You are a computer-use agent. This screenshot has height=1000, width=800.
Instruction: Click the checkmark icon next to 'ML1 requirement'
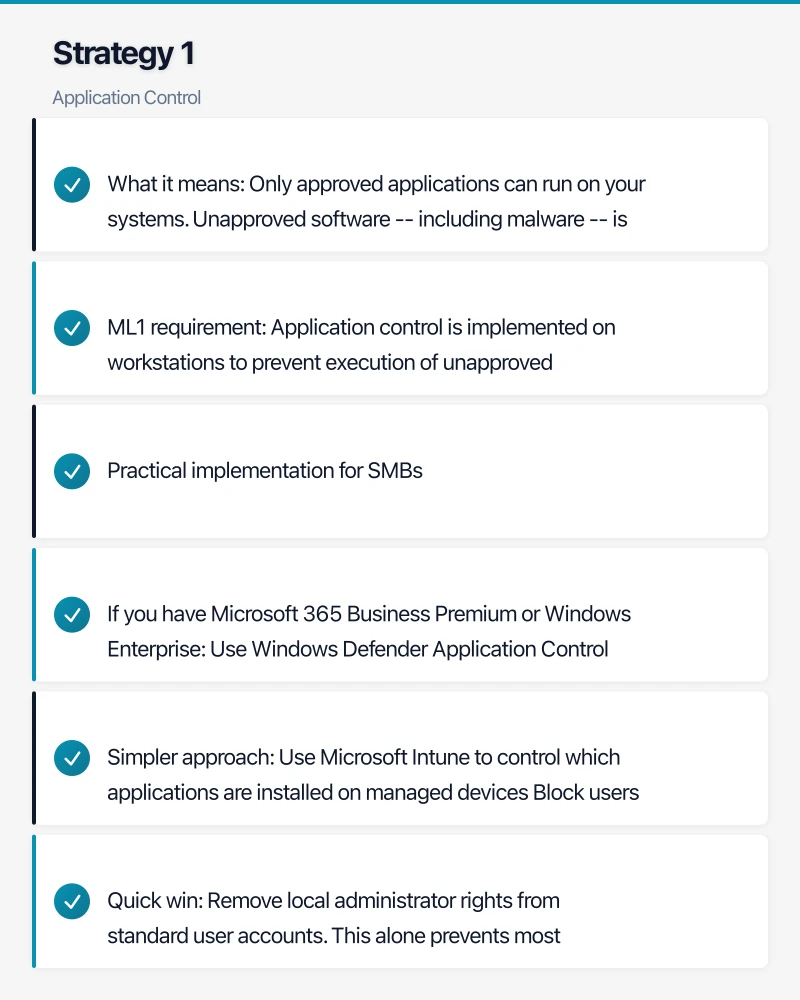[x=71, y=328]
